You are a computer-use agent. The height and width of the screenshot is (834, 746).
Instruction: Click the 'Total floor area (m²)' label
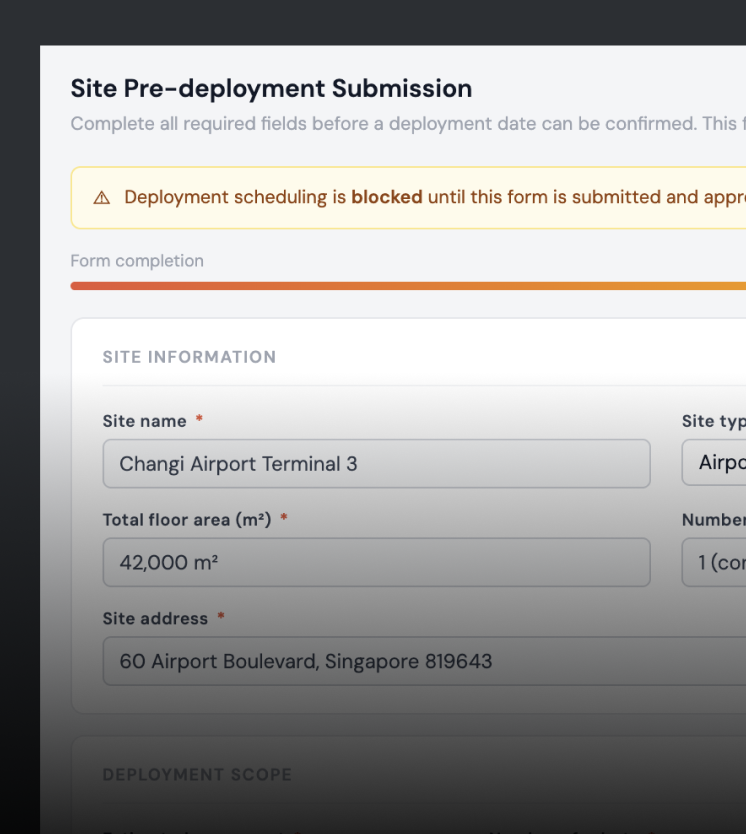(x=187, y=520)
